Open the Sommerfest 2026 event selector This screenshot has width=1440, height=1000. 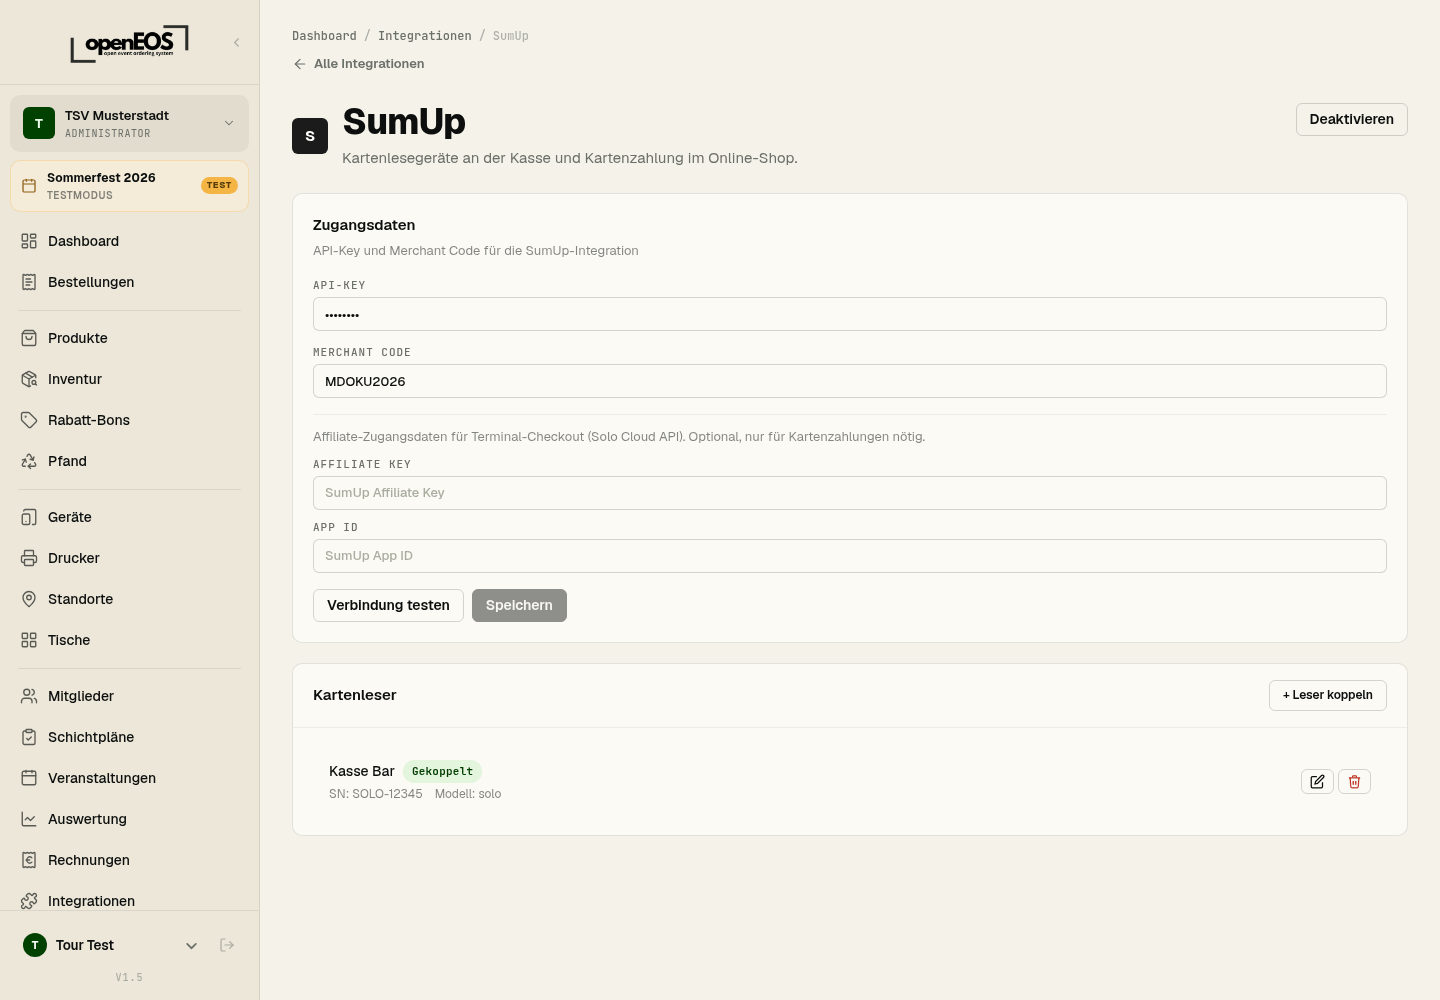click(130, 186)
